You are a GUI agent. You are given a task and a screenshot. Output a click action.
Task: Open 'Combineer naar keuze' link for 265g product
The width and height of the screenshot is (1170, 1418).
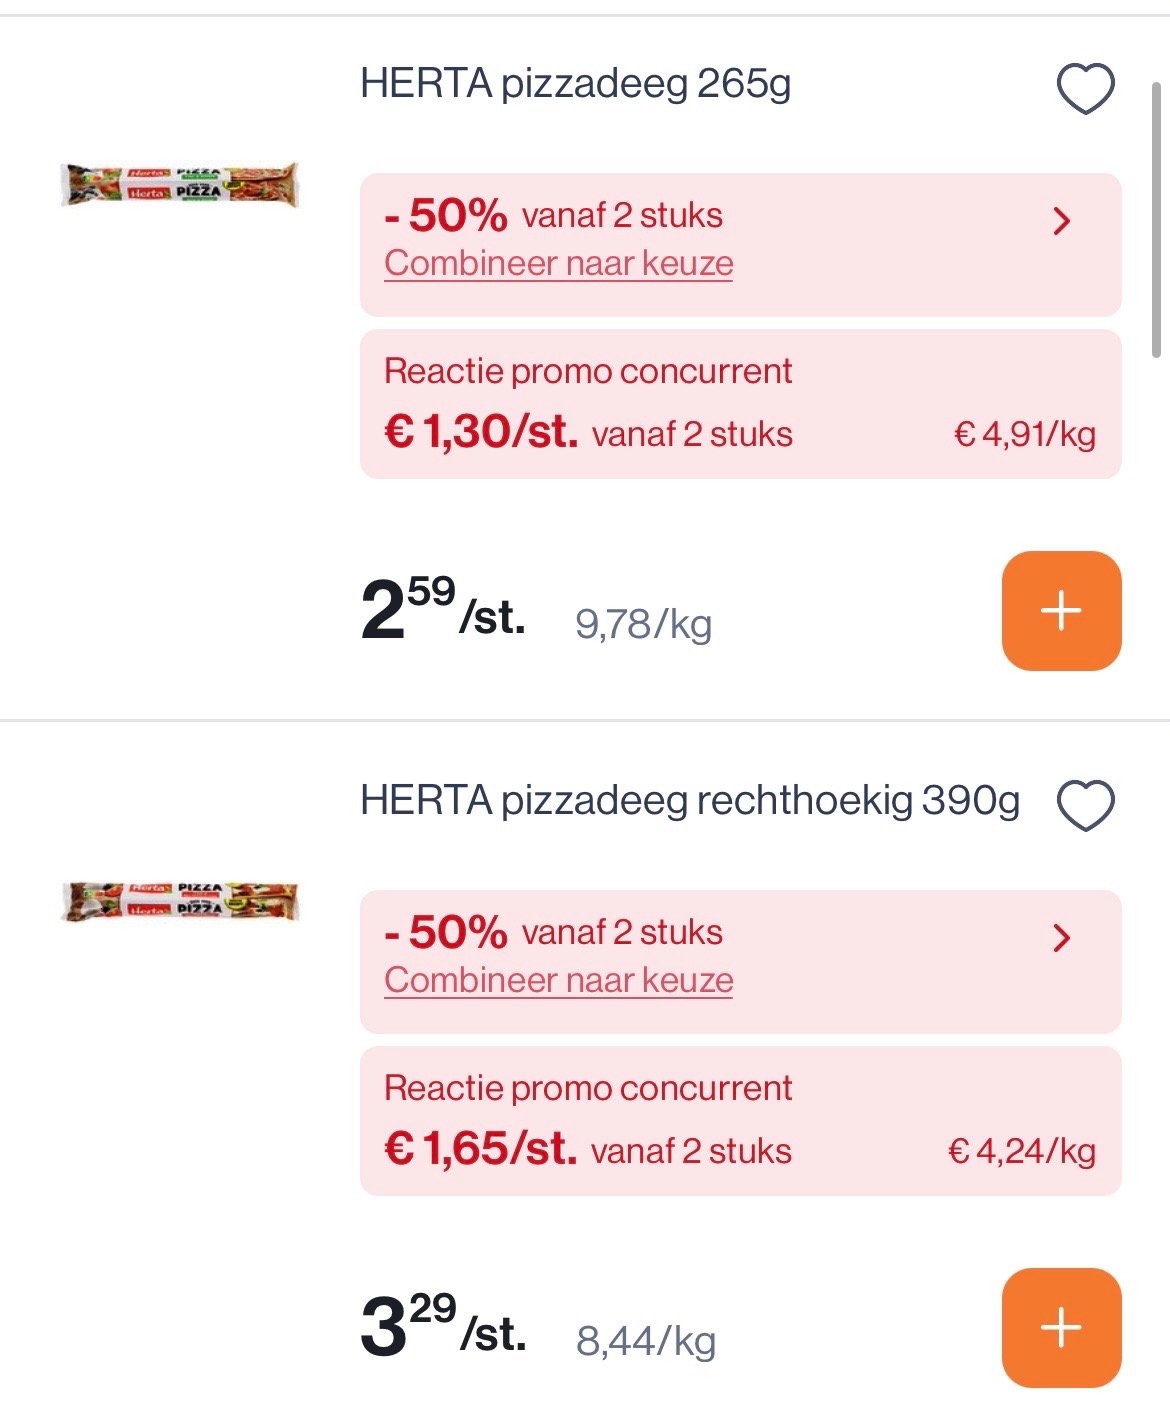(558, 263)
